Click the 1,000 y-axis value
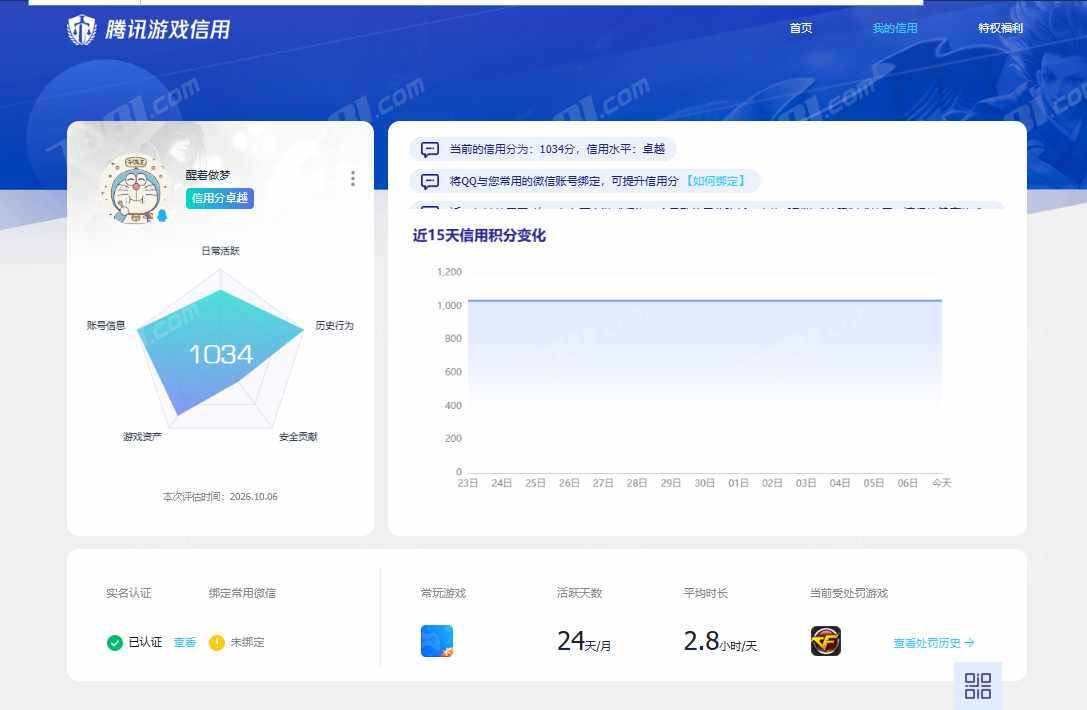The height and width of the screenshot is (710, 1087). [x=449, y=305]
